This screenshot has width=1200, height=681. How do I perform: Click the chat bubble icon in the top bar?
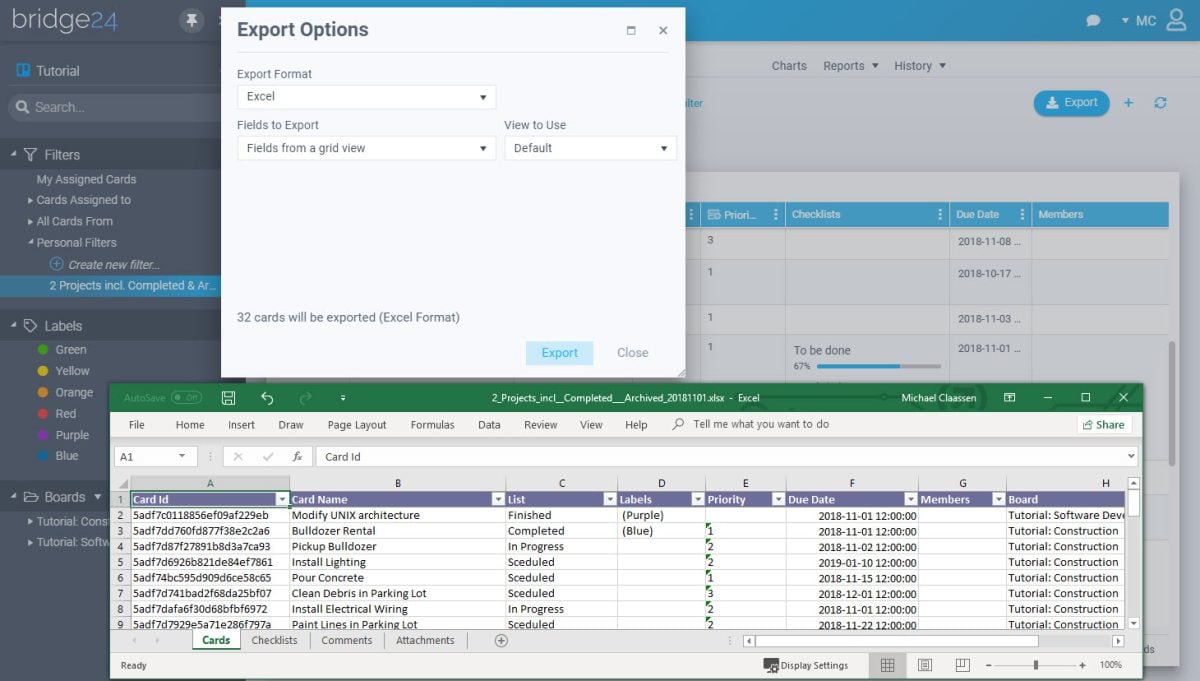coord(1093,20)
